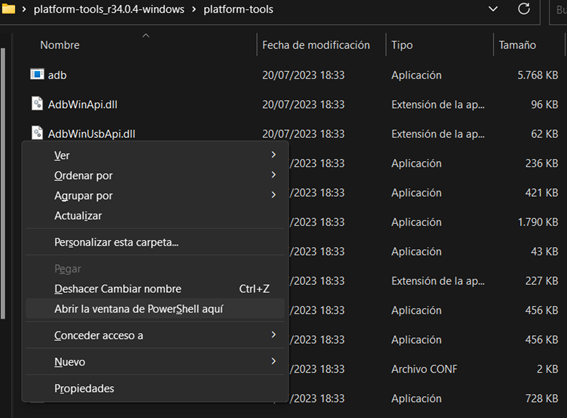Open Propiedades from the context menu

155,388
